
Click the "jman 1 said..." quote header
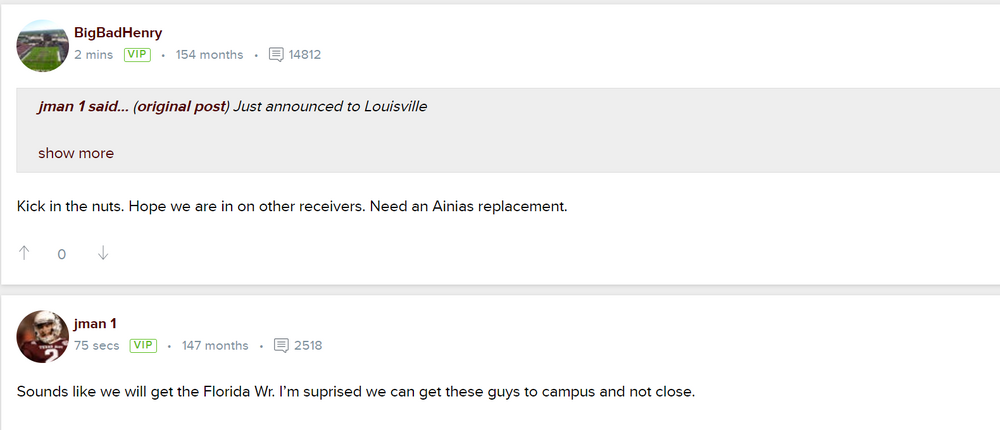click(x=83, y=106)
